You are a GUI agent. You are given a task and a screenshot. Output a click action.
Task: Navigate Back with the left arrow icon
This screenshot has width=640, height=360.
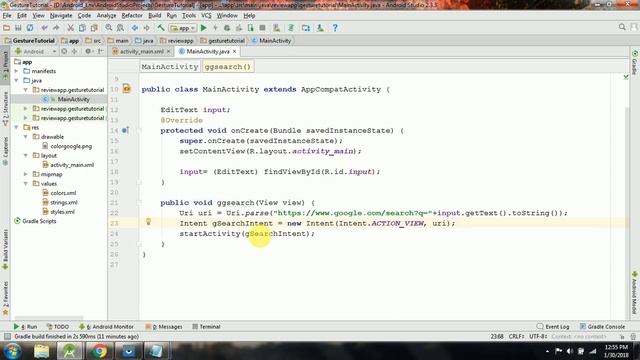coord(135,28)
